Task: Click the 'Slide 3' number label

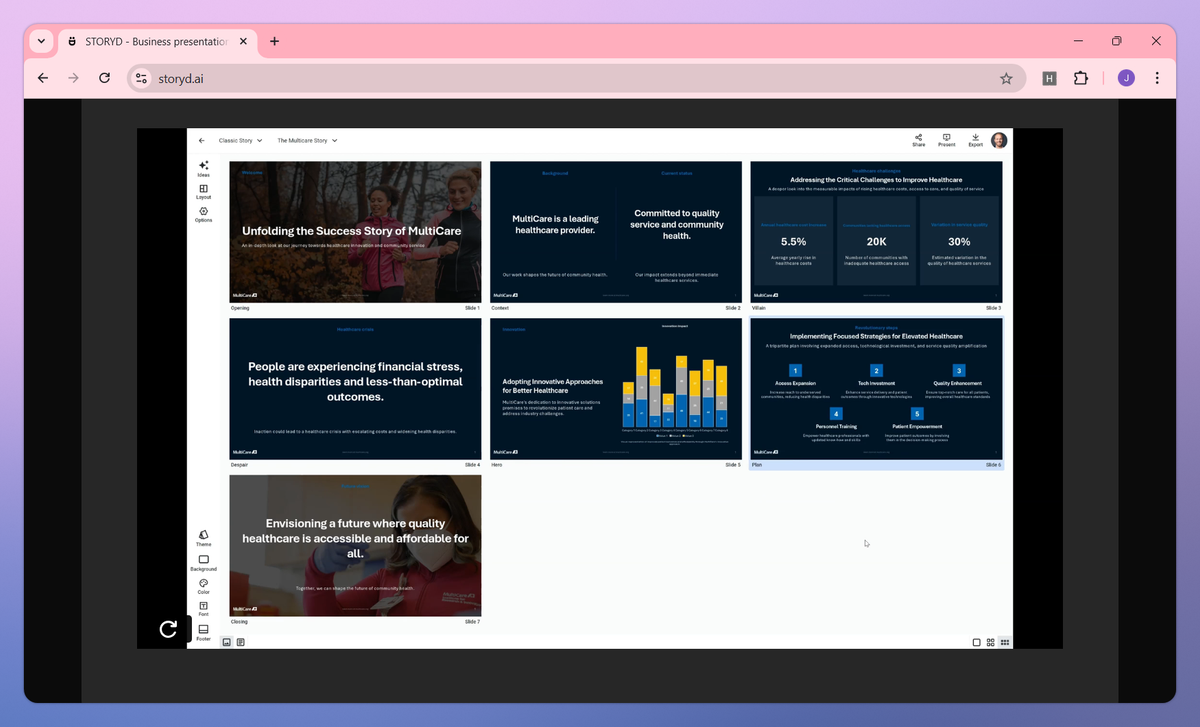Action: pyautogui.click(x=993, y=308)
